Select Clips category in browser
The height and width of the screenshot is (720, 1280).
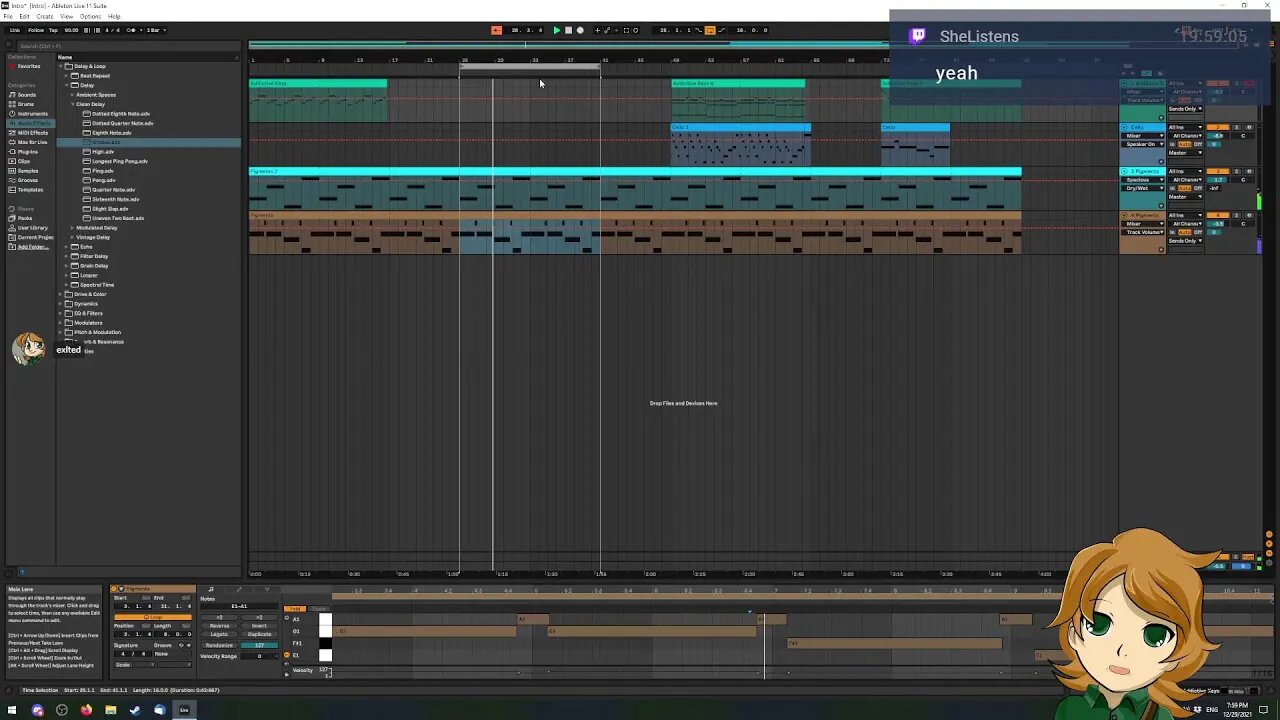(x=24, y=161)
